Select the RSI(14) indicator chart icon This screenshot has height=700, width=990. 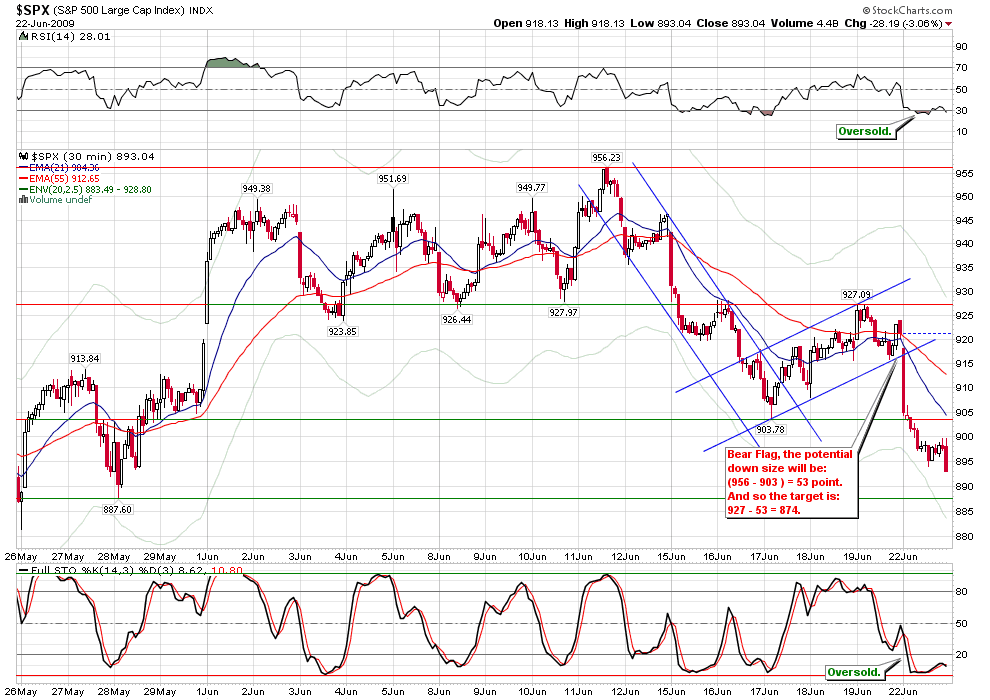click(23, 36)
